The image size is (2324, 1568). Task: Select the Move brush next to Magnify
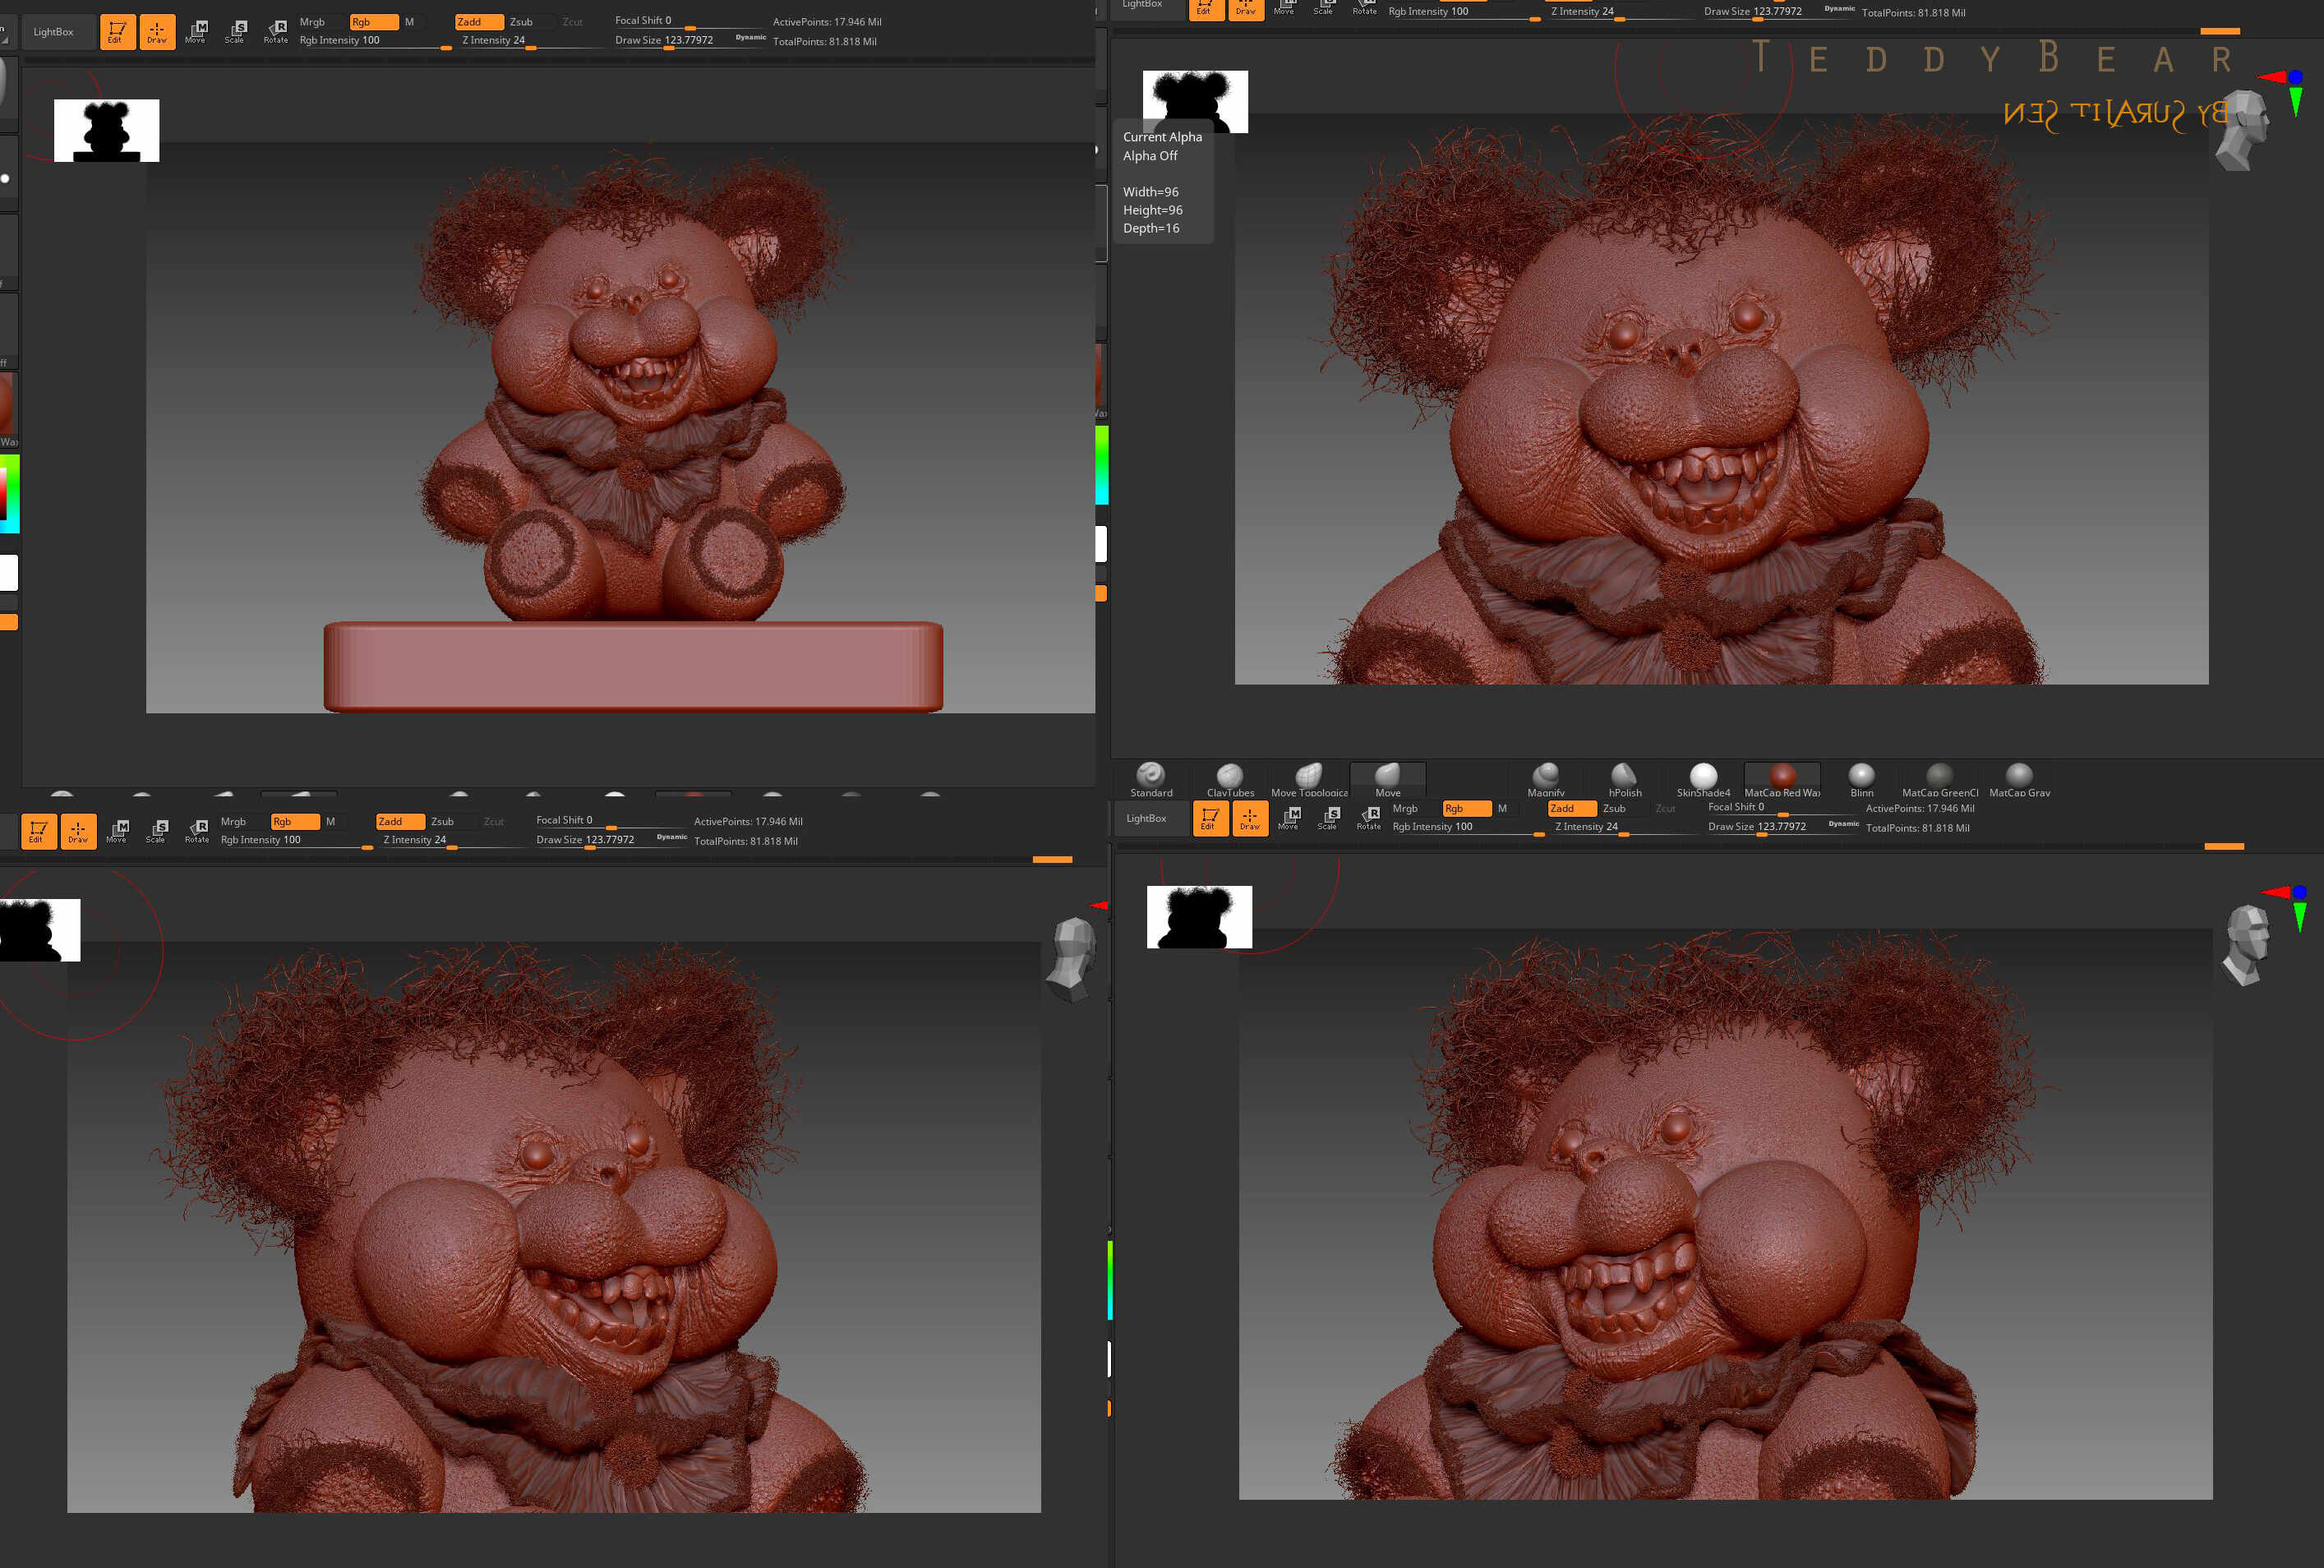click(x=1388, y=779)
